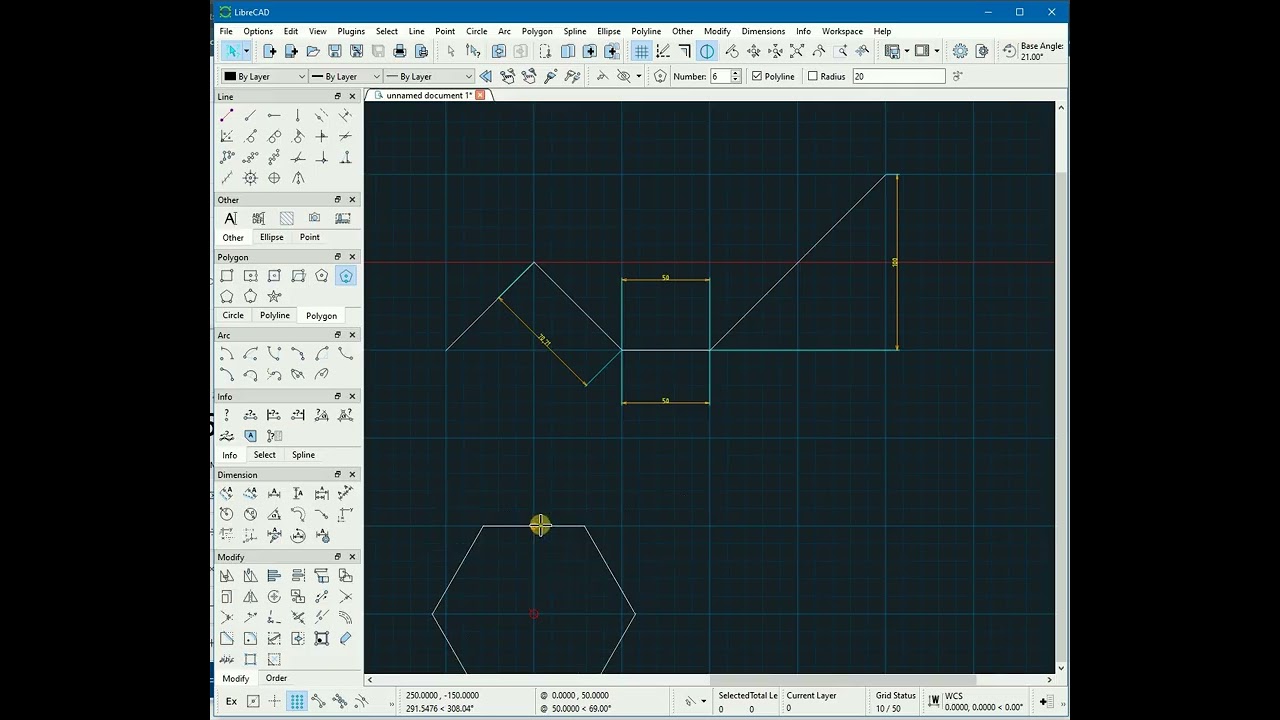1280x720 pixels.
Task: Open the Modify menu
Action: (x=717, y=31)
